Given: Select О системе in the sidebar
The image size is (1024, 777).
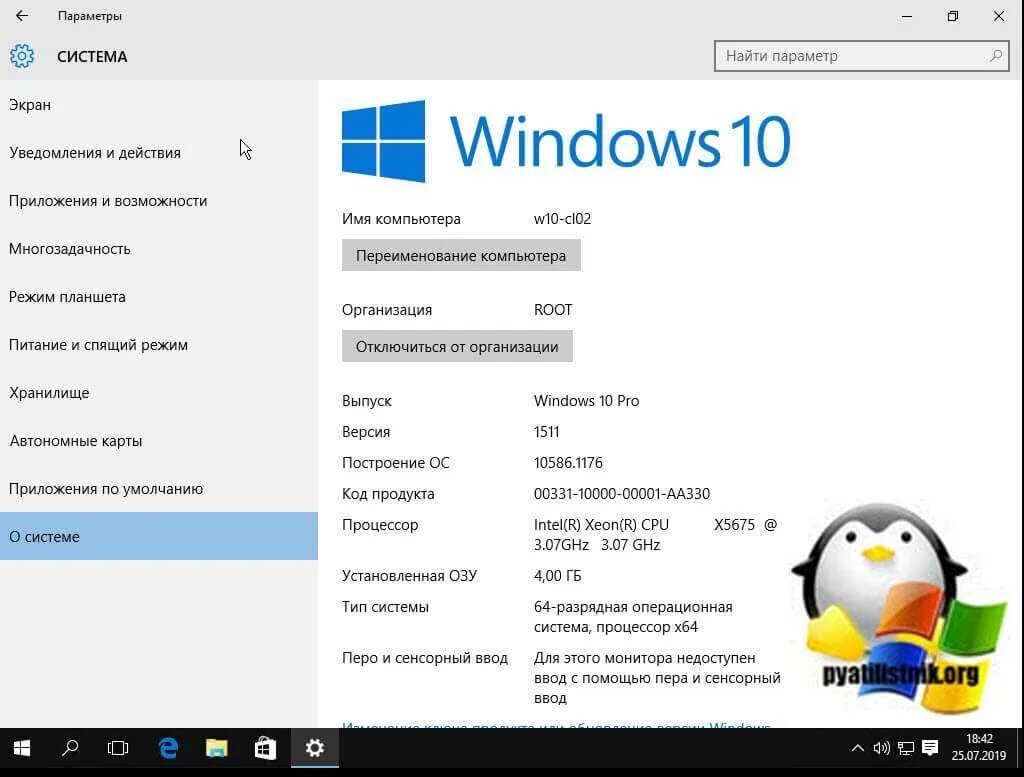Looking at the screenshot, I should [159, 536].
